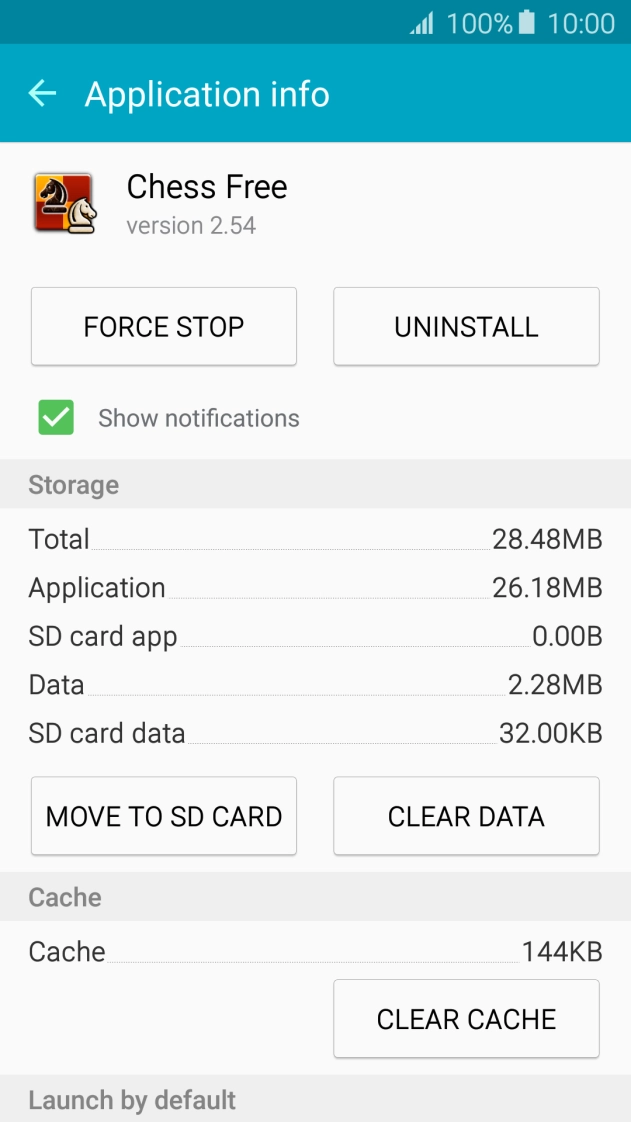Viewport: 631px width, 1122px height.
Task: Uninstall the Chess Free app
Action: (x=466, y=326)
